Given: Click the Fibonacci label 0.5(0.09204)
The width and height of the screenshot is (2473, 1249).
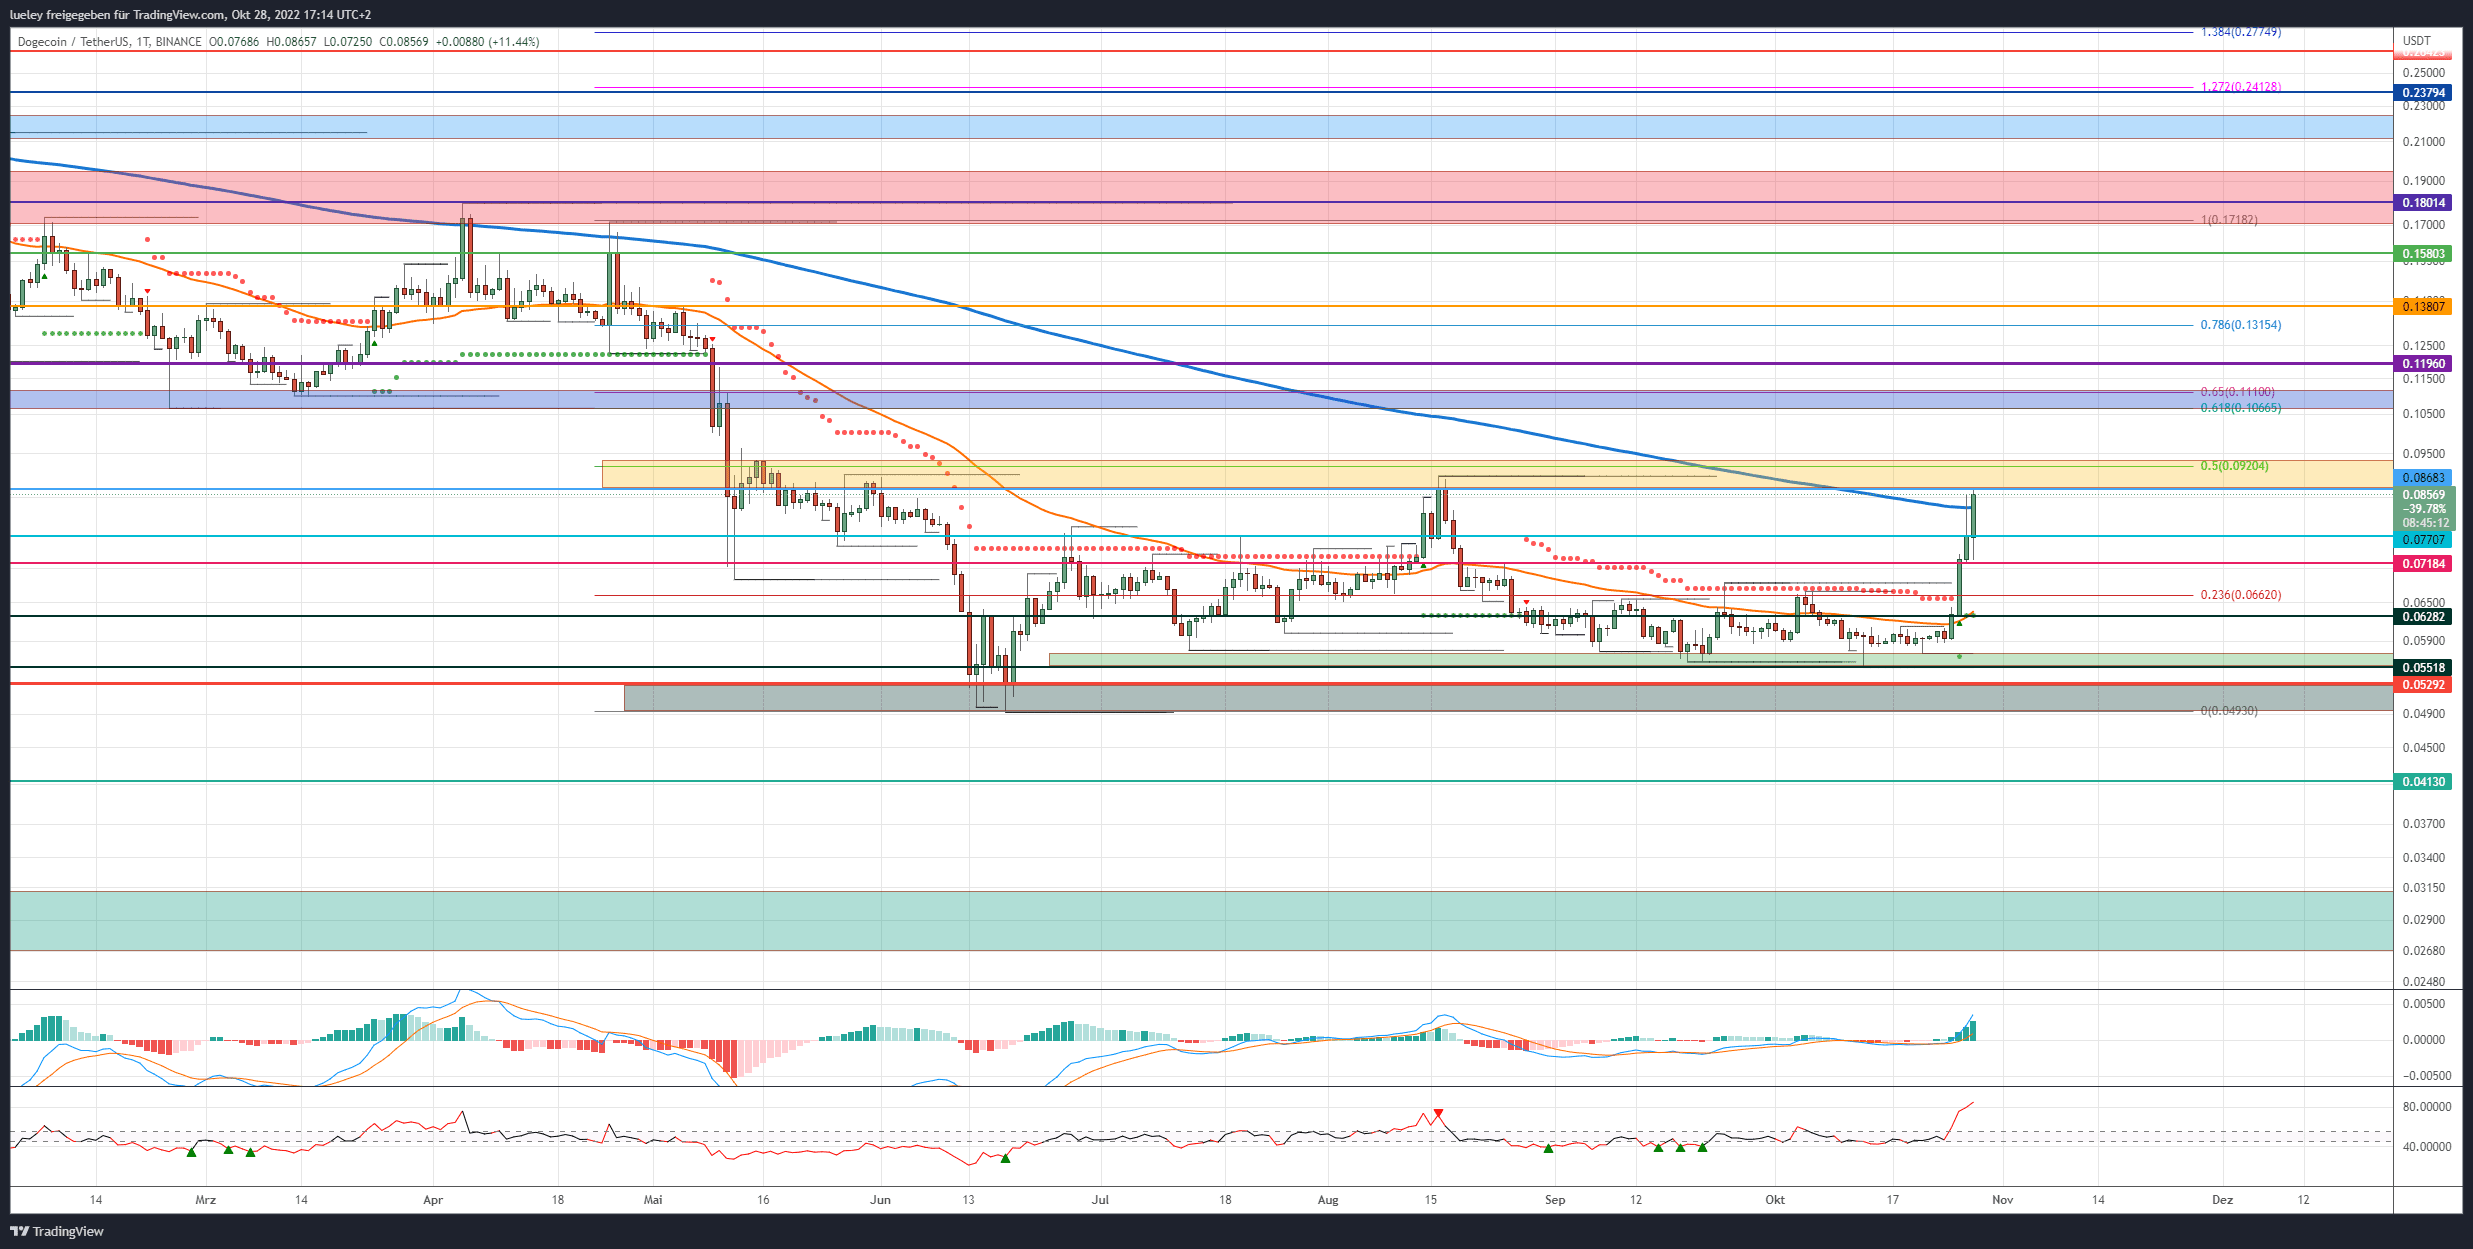Looking at the screenshot, I should click(x=2234, y=466).
